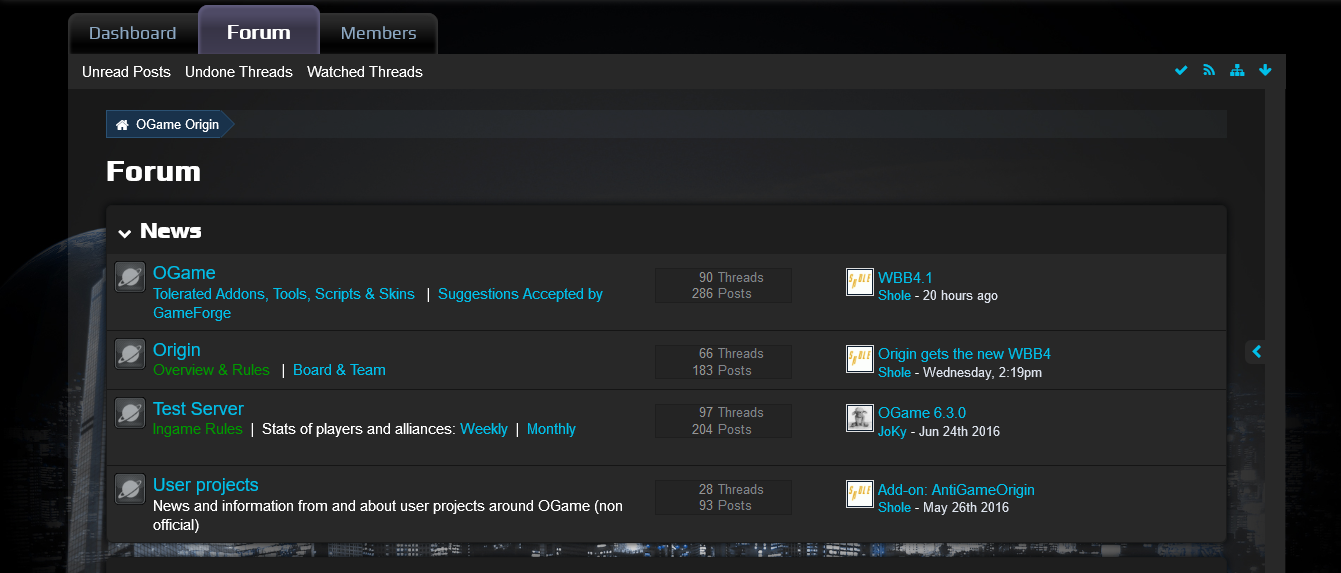Click the home icon in the OGame Origin breadcrumb
The height and width of the screenshot is (573, 1341).
pos(122,125)
